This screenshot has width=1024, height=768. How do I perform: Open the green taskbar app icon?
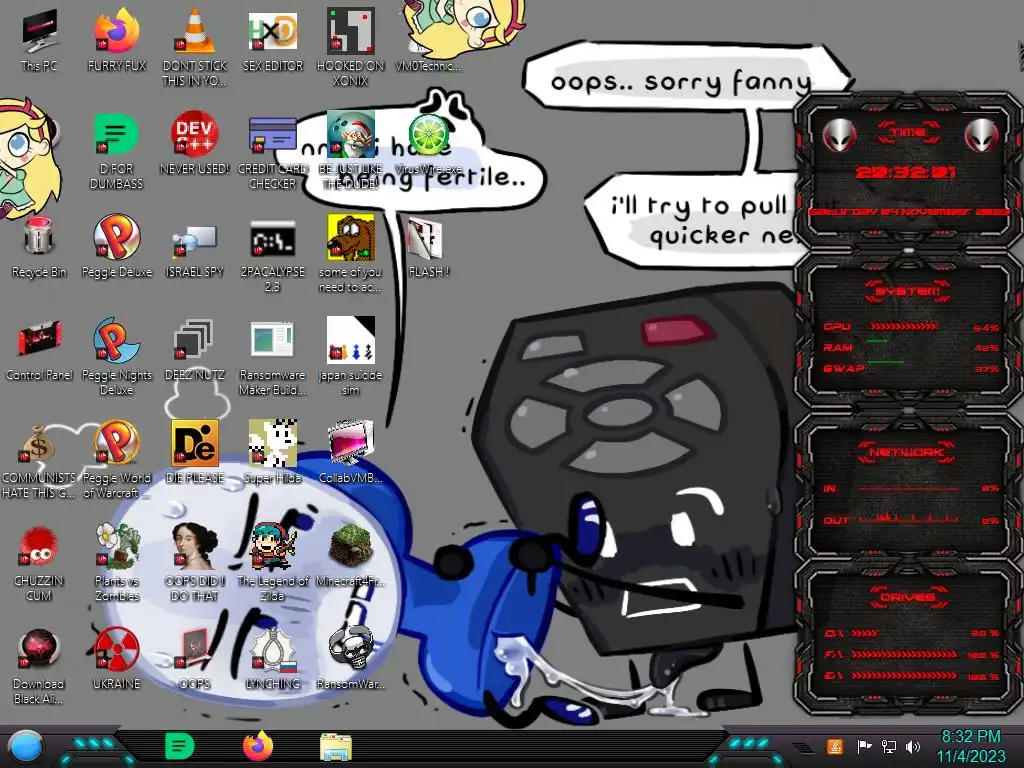[179, 746]
